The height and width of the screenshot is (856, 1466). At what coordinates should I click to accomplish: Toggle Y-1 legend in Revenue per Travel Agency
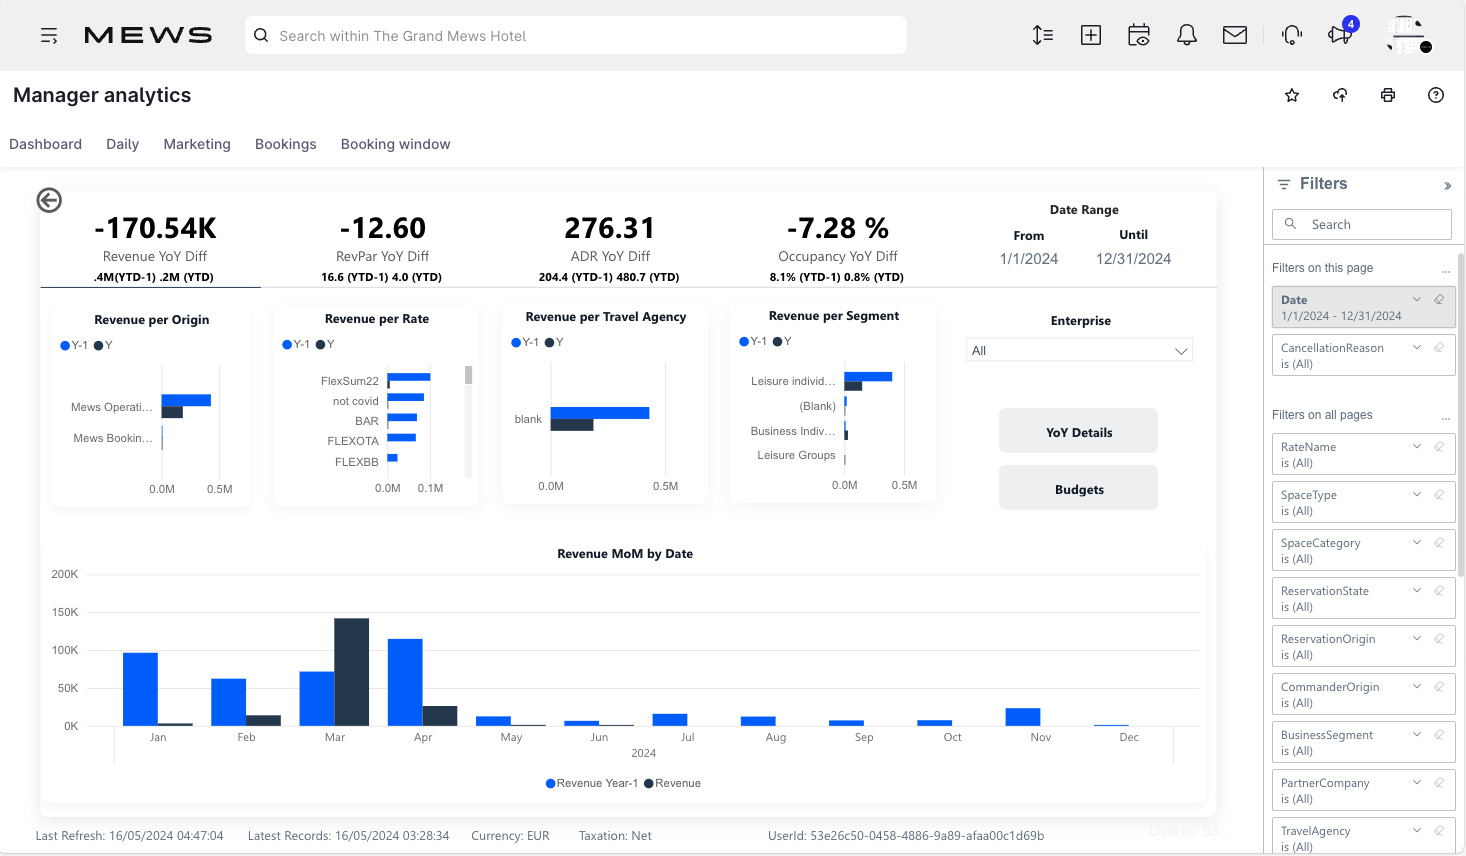tap(525, 342)
